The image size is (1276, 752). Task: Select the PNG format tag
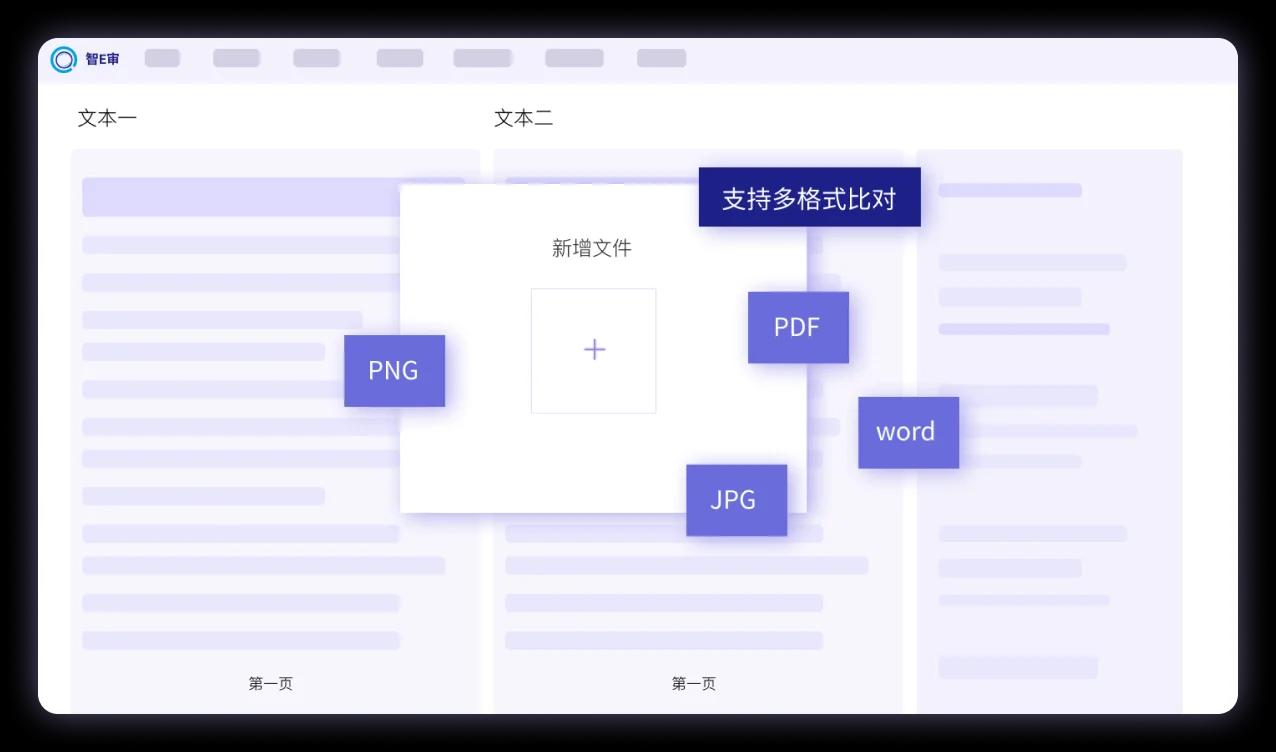[394, 371]
